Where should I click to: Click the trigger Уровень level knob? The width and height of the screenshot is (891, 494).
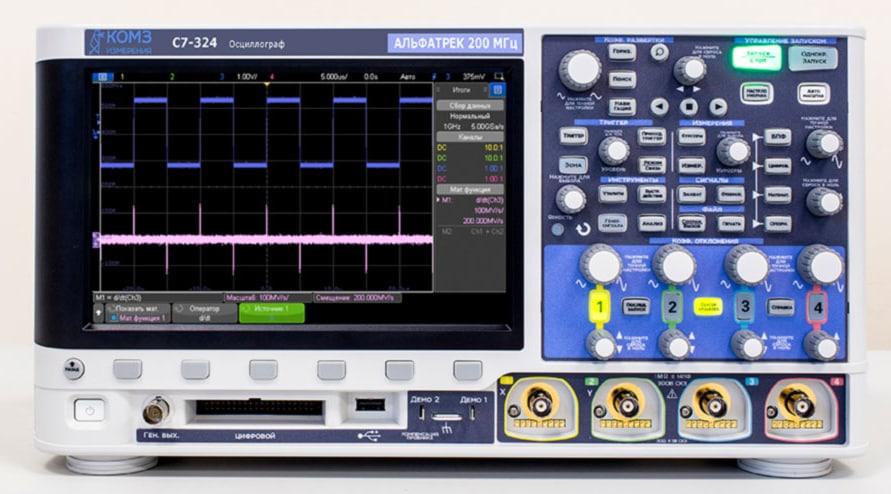614,151
